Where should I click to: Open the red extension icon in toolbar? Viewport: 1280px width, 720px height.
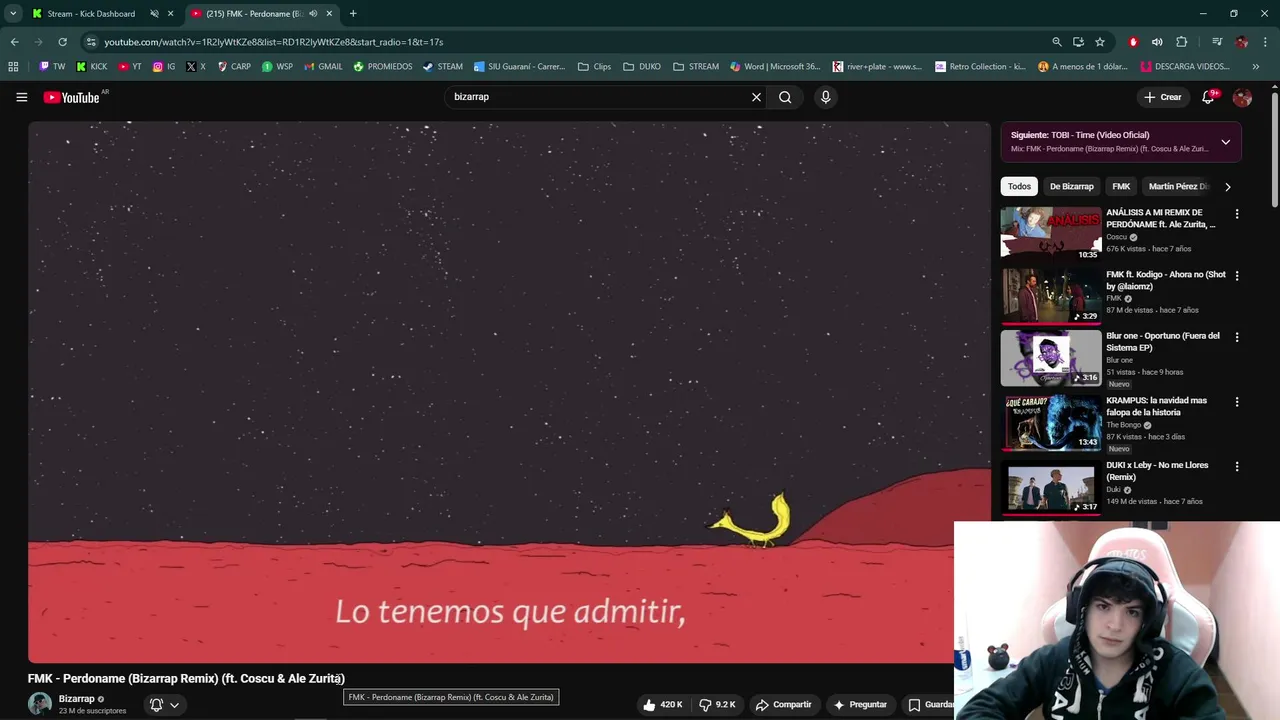[x=1133, y=42]
